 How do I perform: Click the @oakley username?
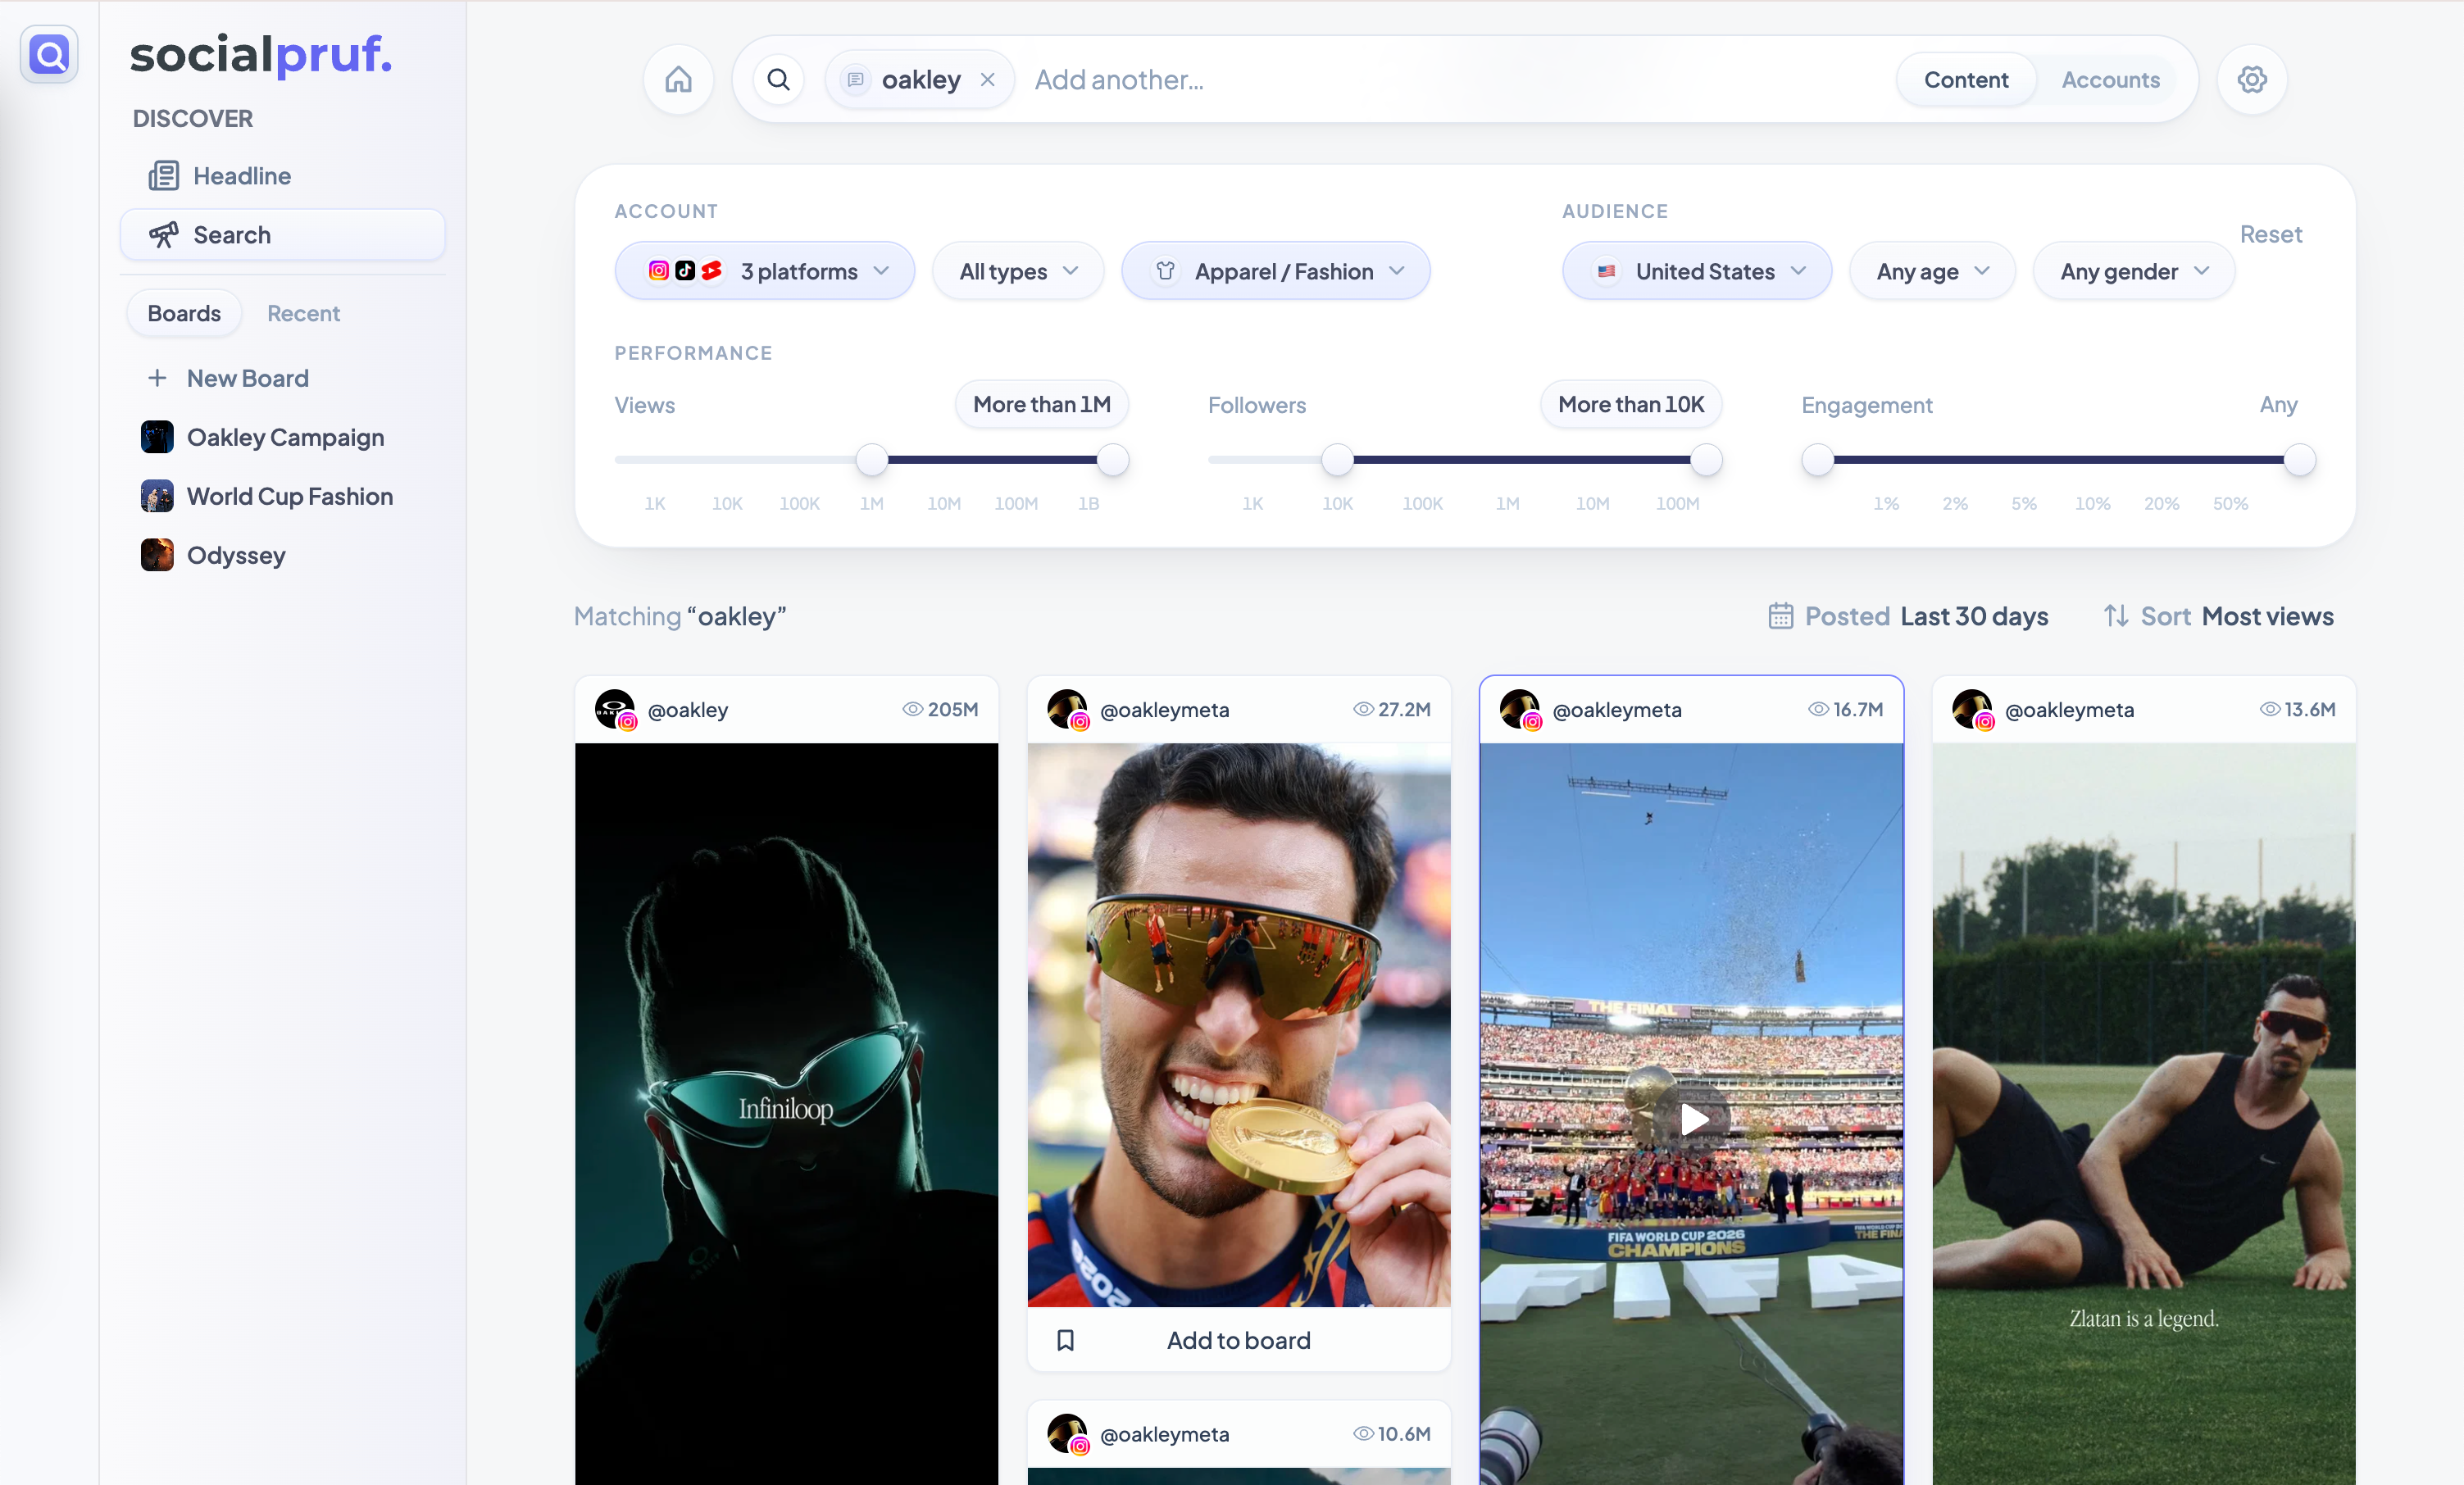688,710
